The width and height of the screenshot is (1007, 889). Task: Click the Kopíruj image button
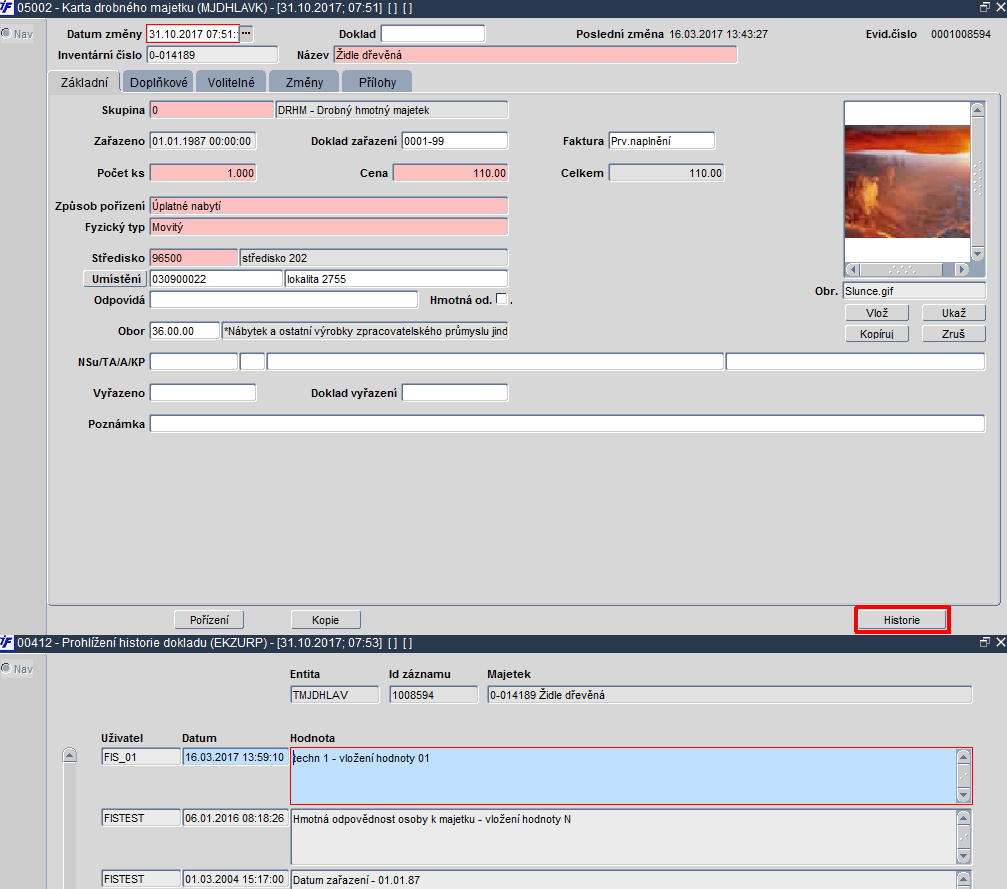tap(877, 334)
